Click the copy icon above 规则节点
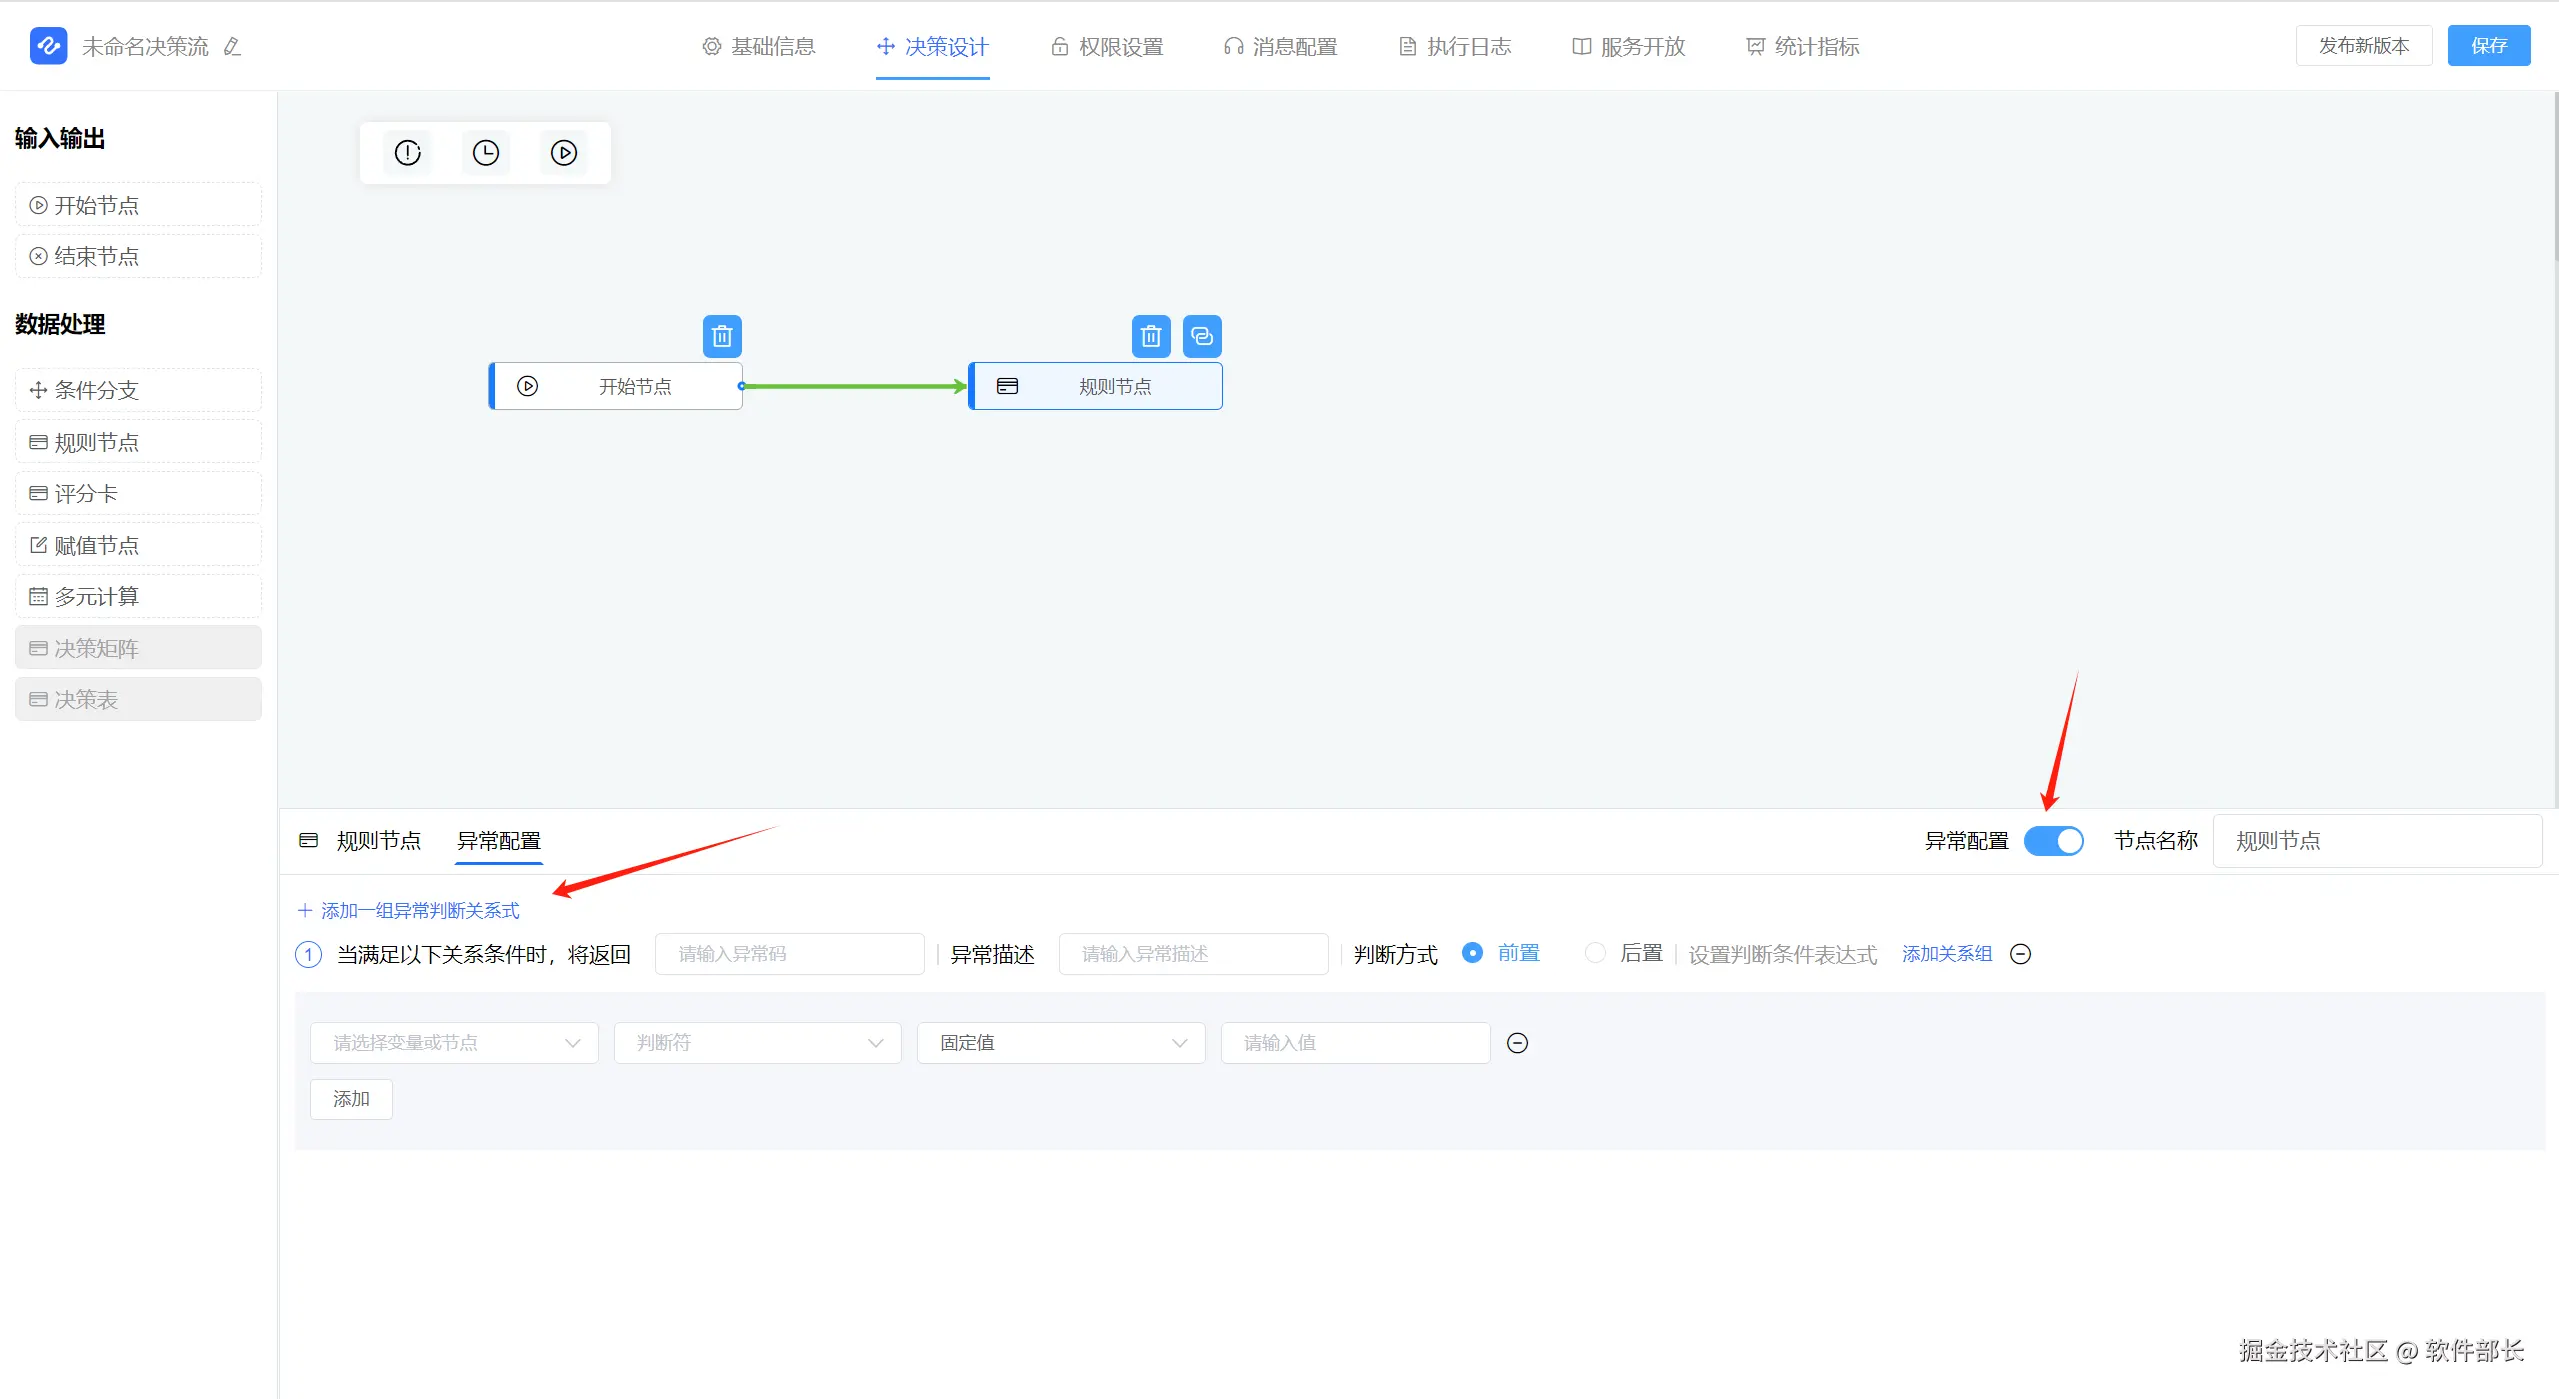This screenshot has height=1399, width=2559. 1202,337
